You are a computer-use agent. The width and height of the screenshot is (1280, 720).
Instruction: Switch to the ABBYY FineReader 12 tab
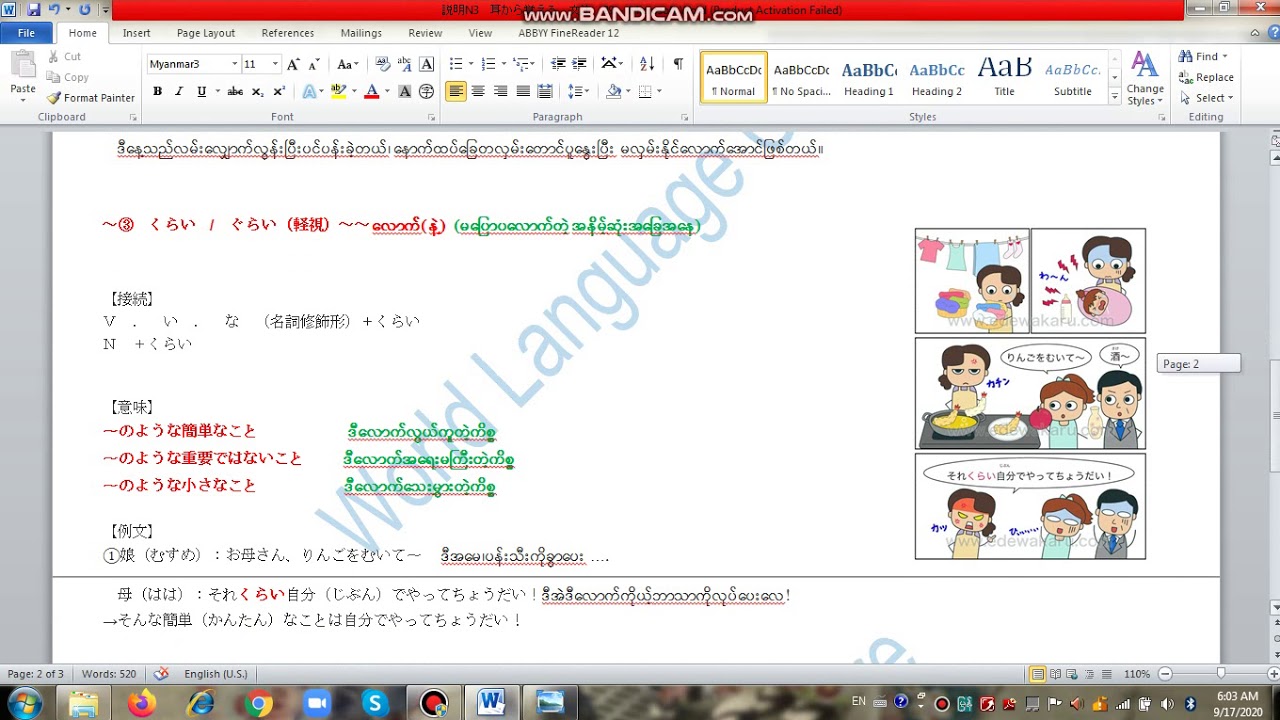[569, 33]
